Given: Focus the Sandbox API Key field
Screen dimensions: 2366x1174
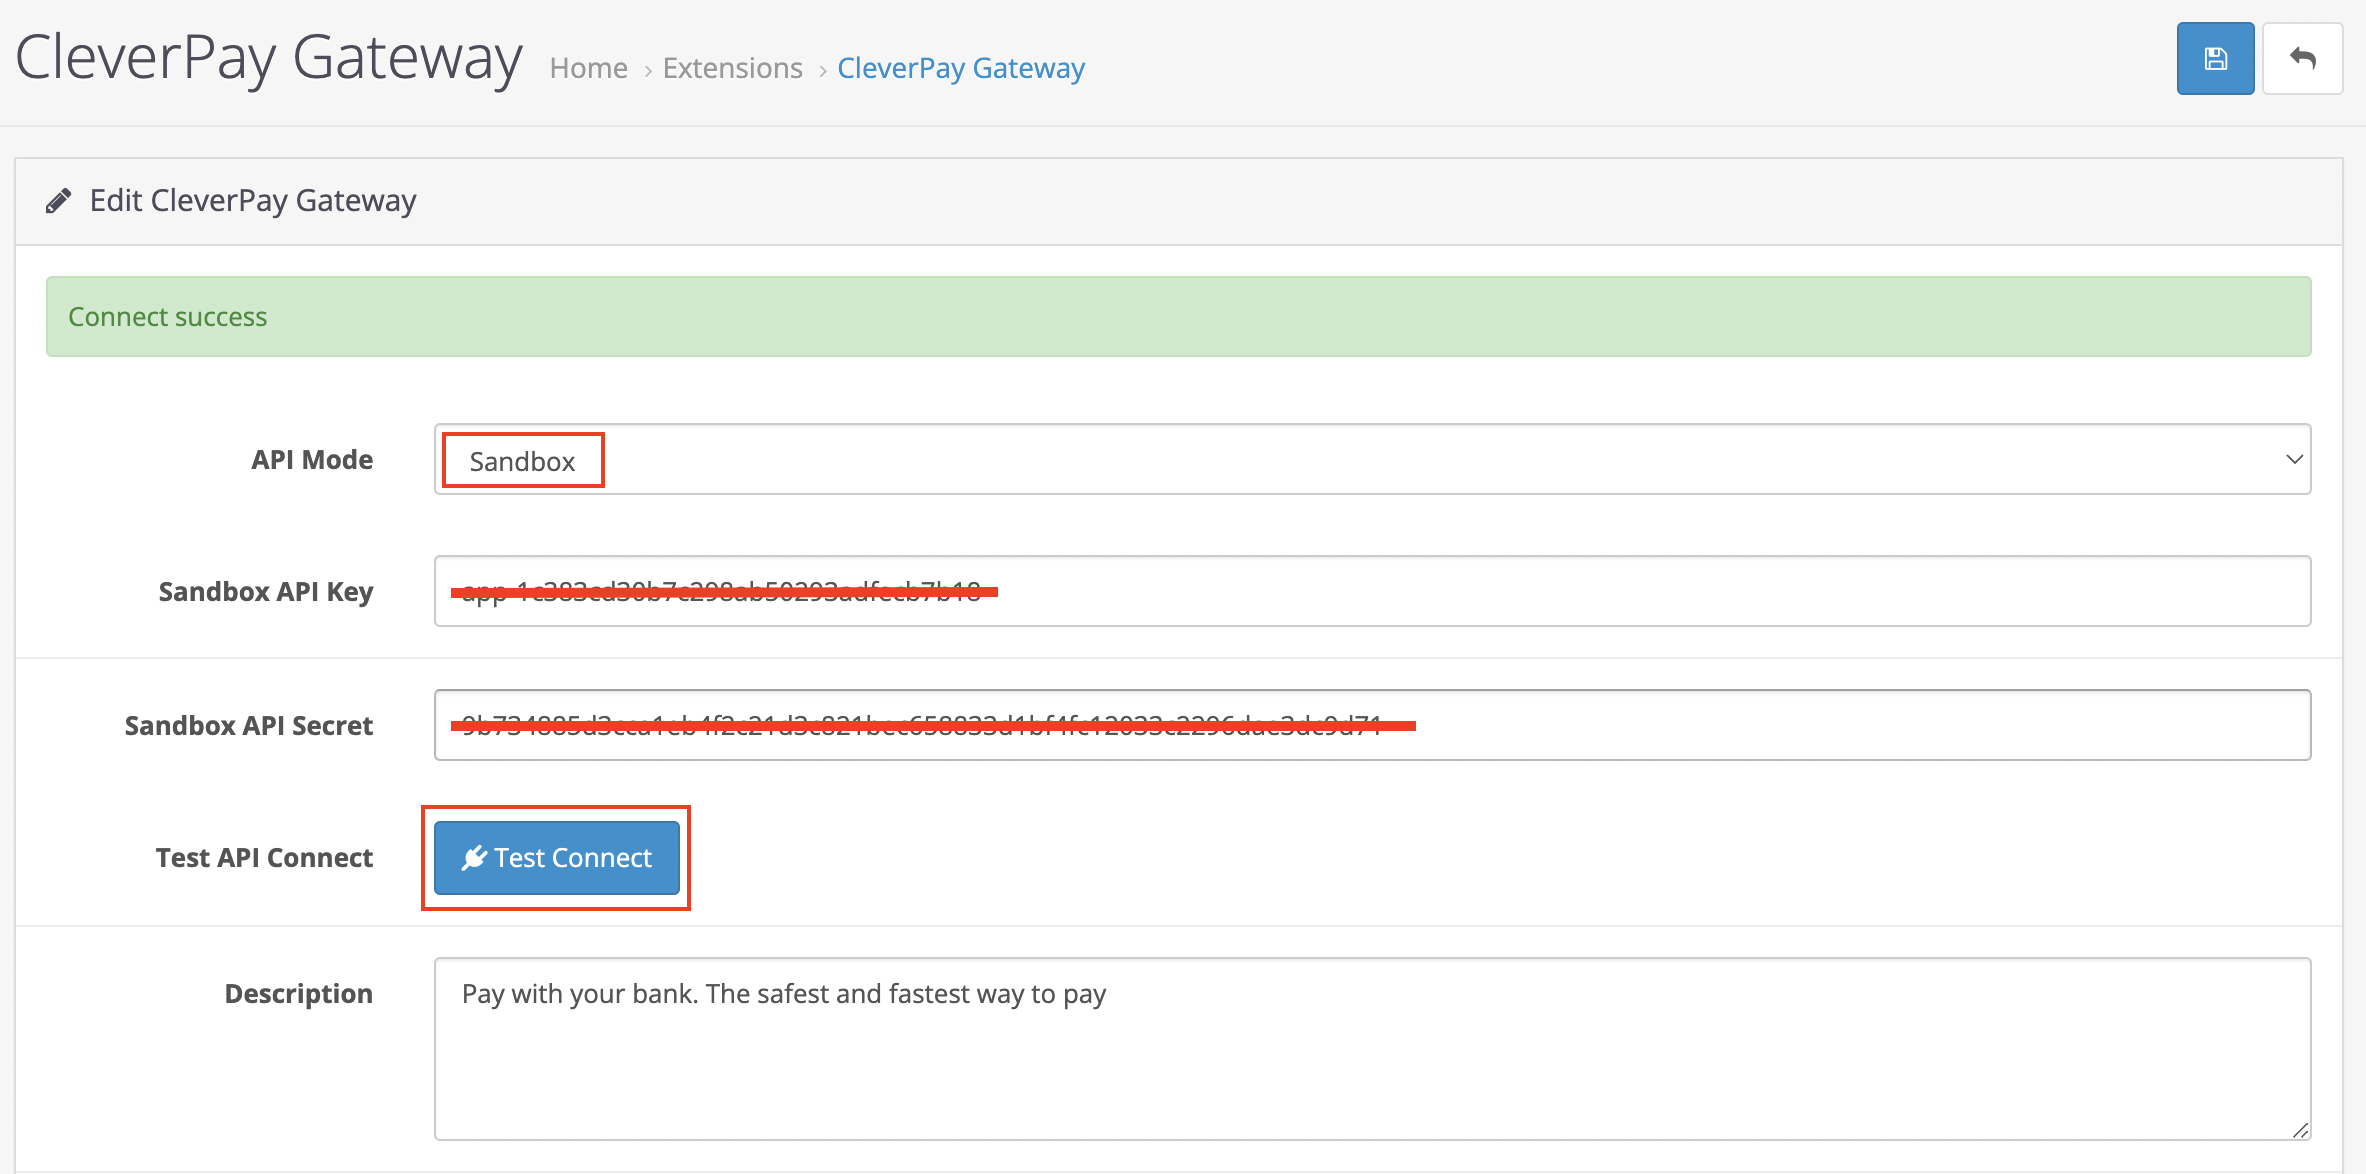Looking at the screenshot, I should (x=1600, y=592).
